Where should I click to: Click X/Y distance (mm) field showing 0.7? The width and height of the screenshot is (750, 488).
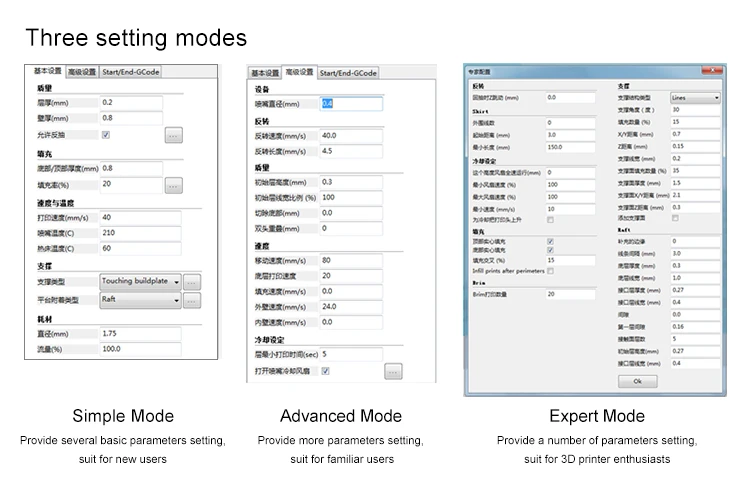tap(695, 134)
